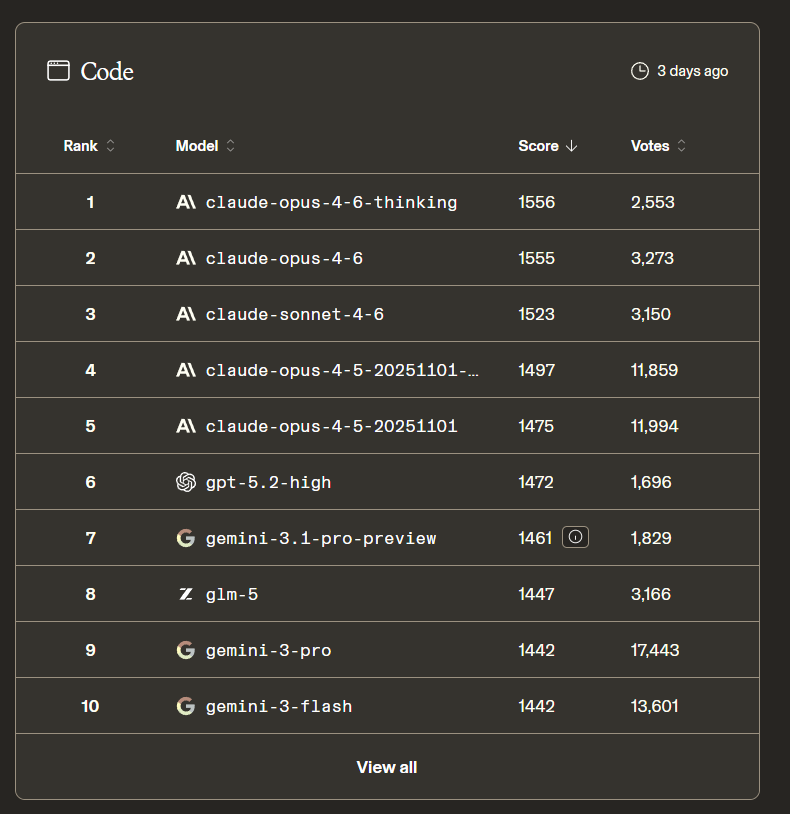Screen dimensions: 790x814
Task: Click Anthropic logo in rank 4 row
Action: click(186, 370)
